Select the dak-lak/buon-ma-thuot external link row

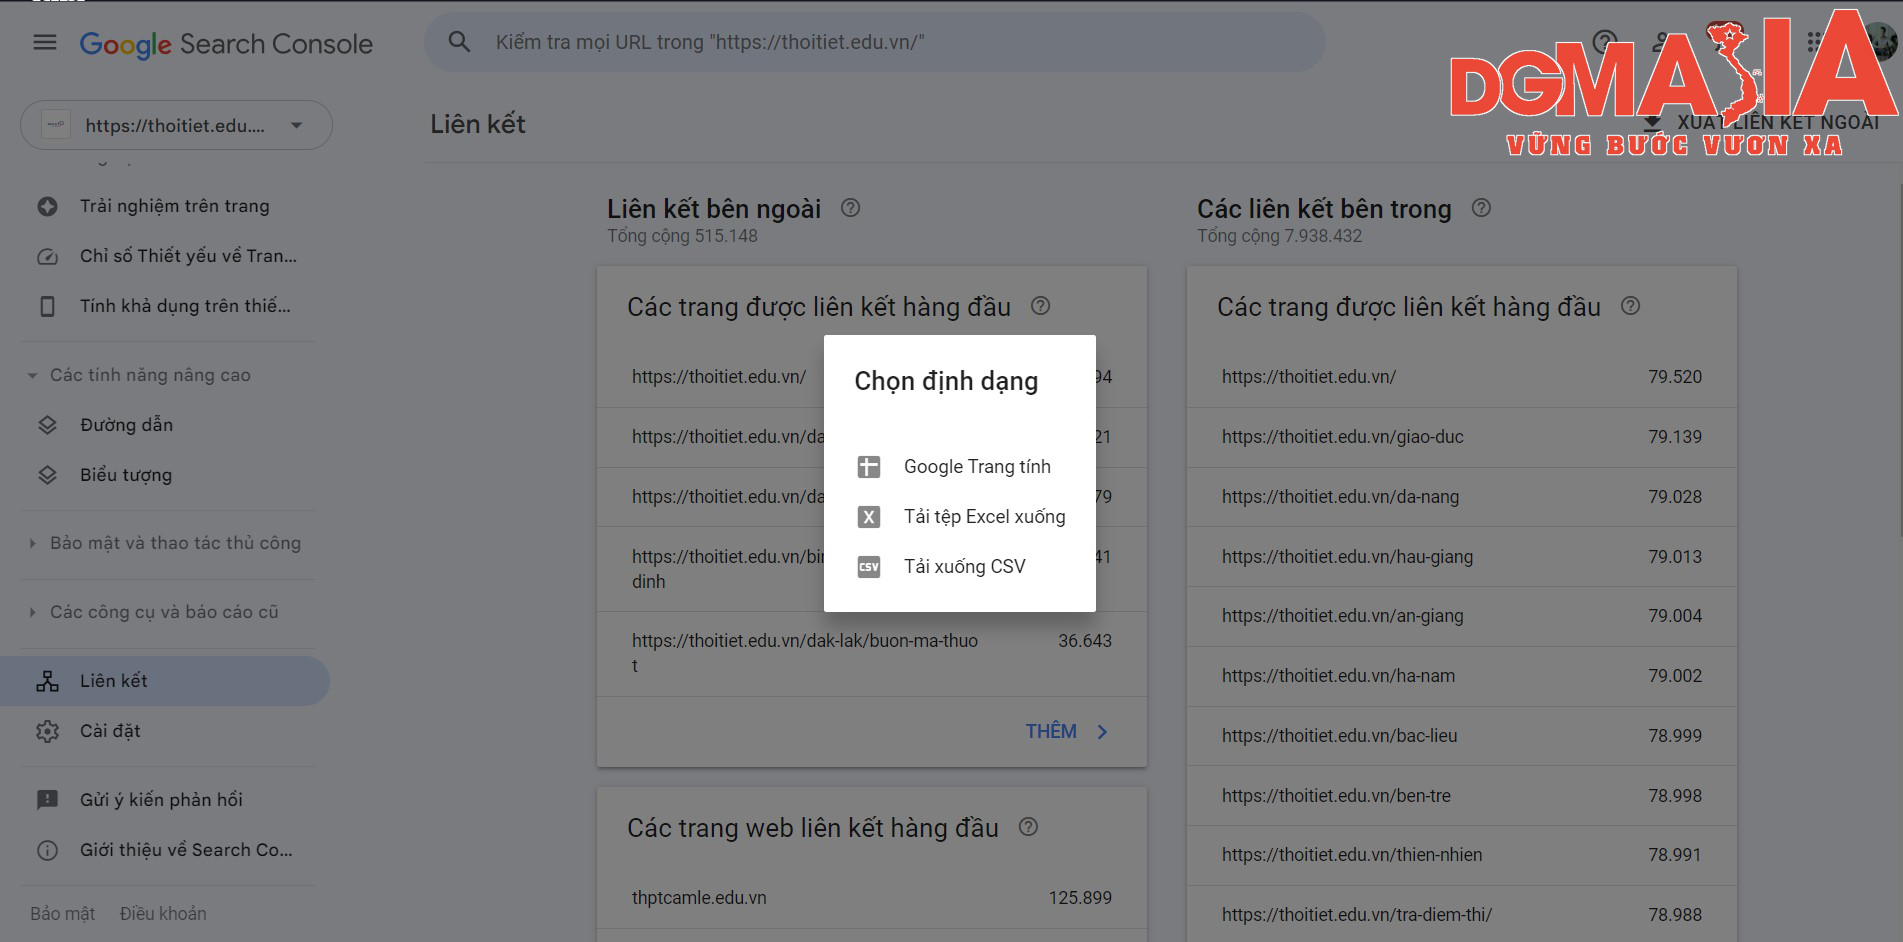tap(872, 654)
